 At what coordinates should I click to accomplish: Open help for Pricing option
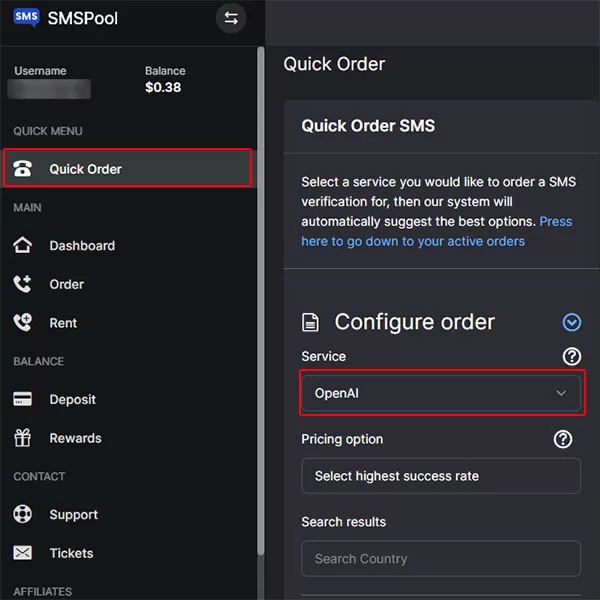point(562,439)
